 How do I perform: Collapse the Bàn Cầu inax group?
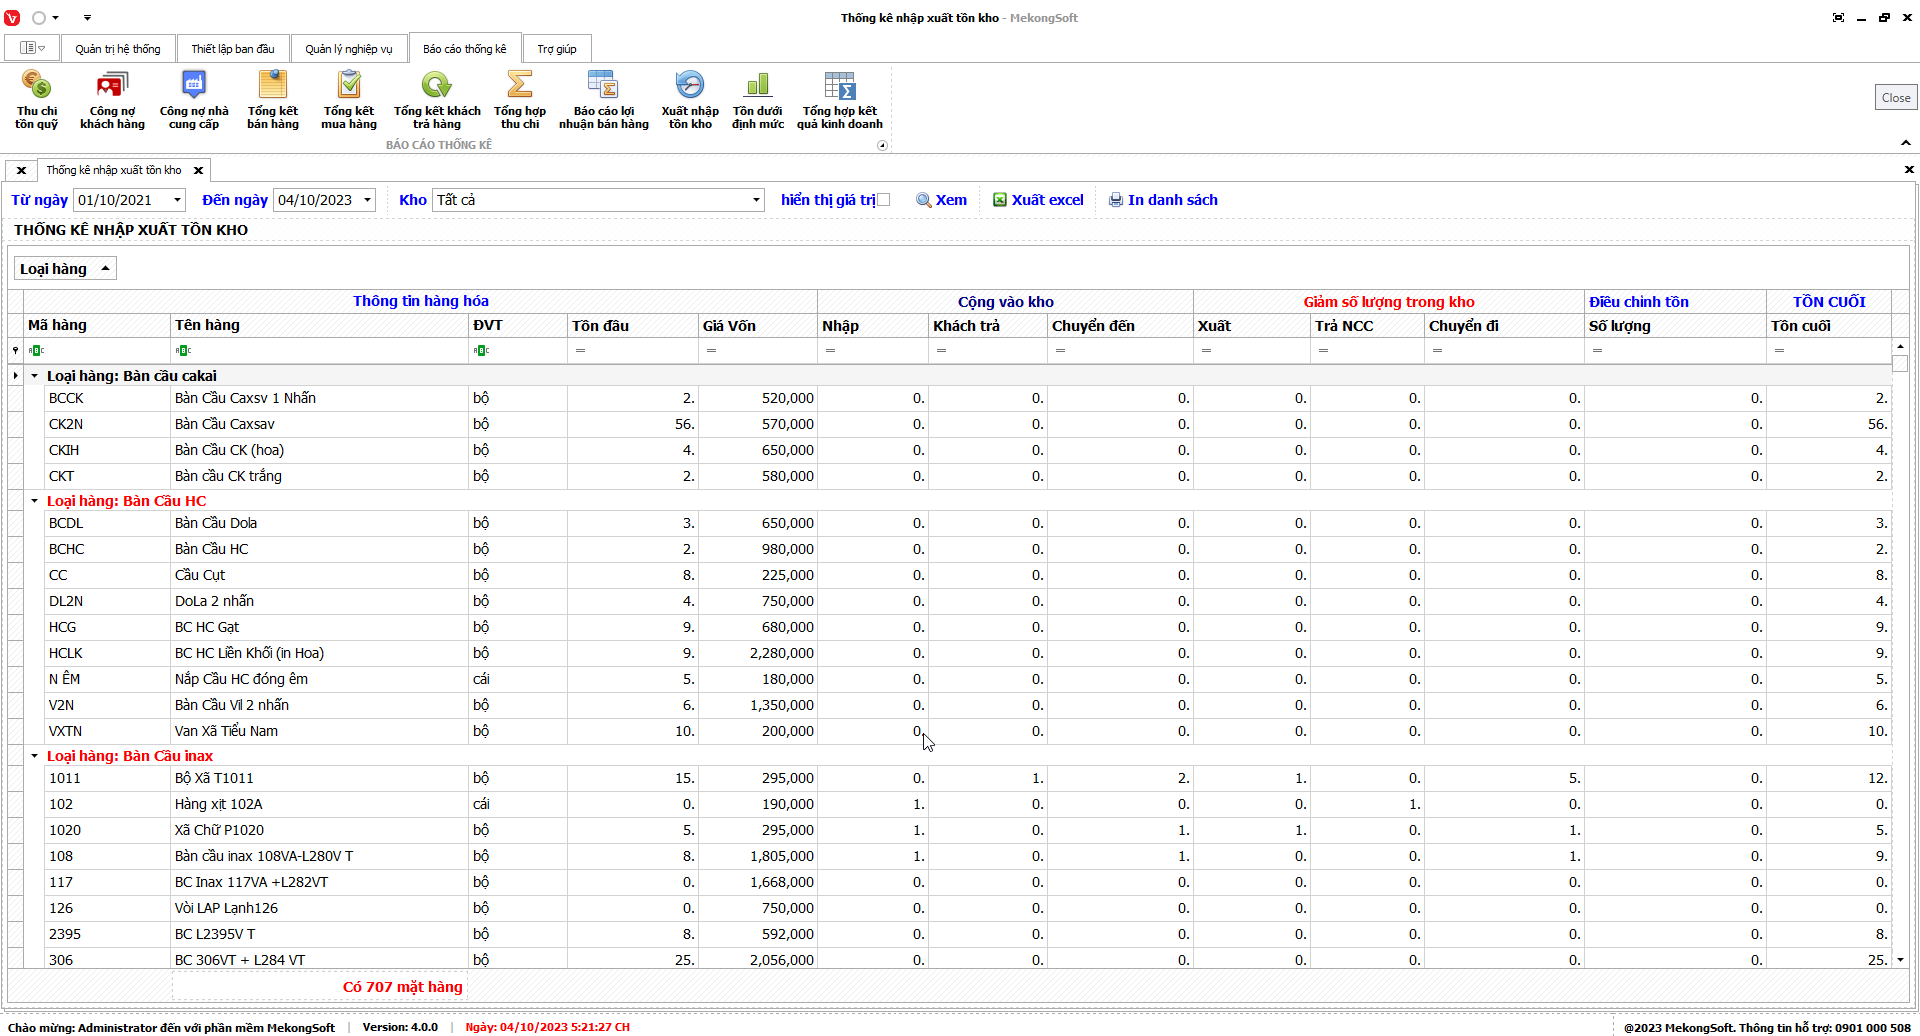(x=35, y=756)
